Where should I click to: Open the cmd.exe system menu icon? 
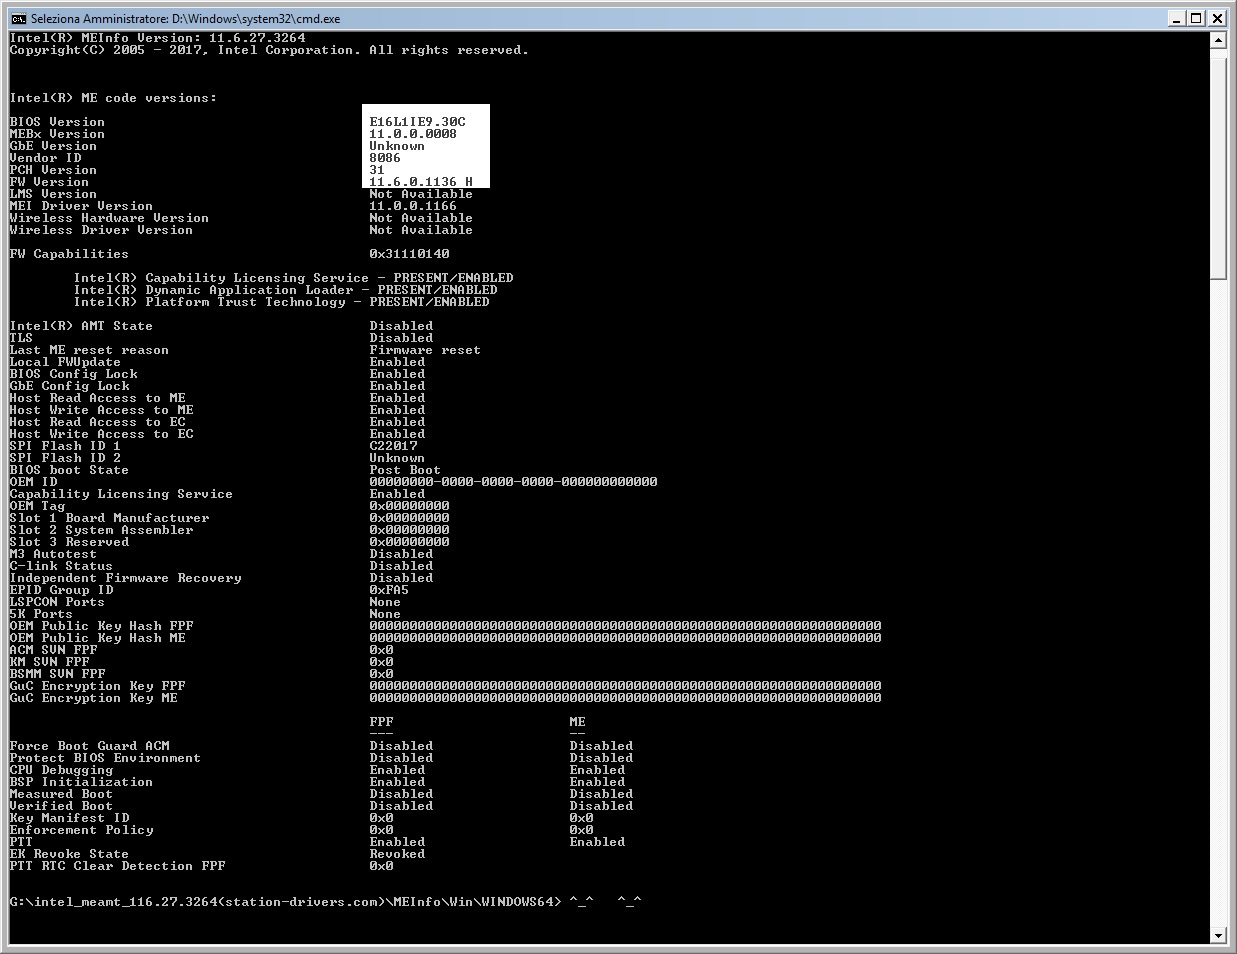click(x=17, y=18)
